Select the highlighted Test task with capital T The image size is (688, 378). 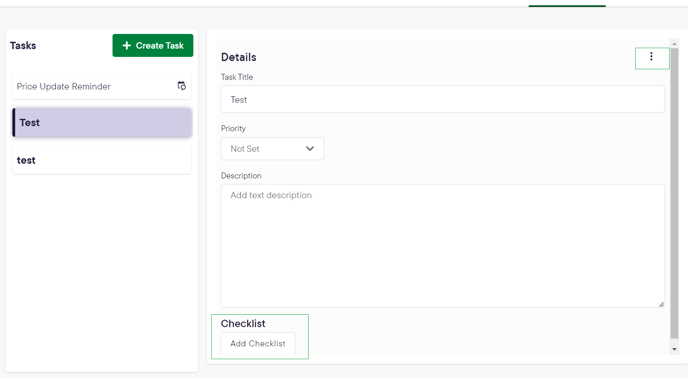pyautogui.click(x=101, y=122)
